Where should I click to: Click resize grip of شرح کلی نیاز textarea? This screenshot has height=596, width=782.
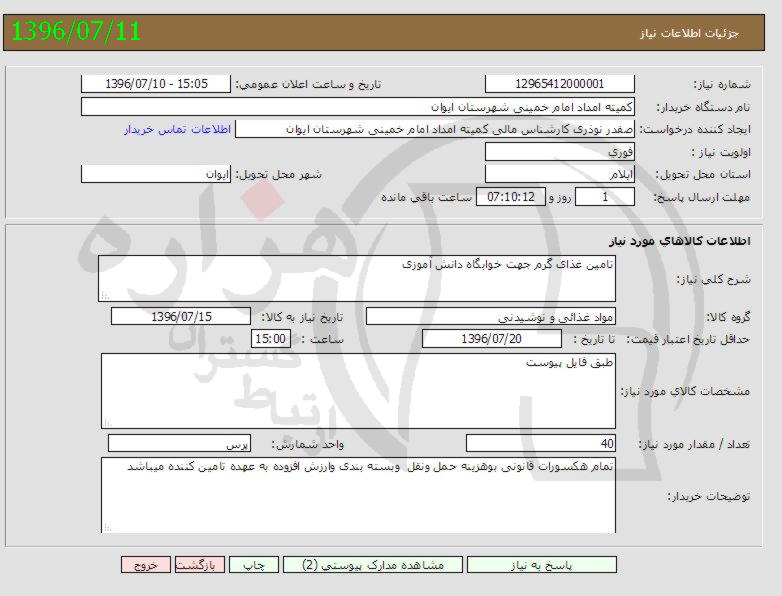click(x=105, y=296)
